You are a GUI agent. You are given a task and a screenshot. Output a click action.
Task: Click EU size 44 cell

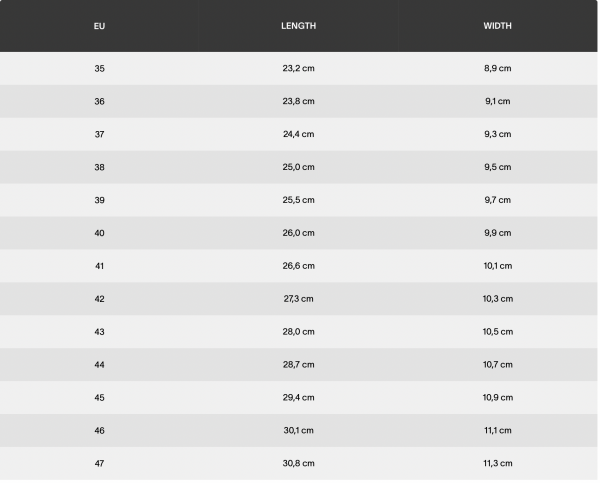pos(99,365)
